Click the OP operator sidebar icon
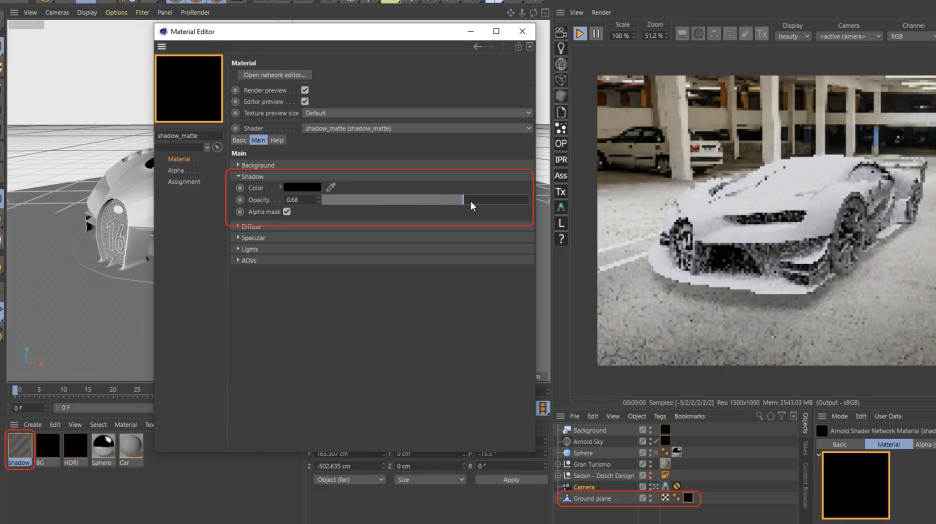 click(x=561, y=144)
